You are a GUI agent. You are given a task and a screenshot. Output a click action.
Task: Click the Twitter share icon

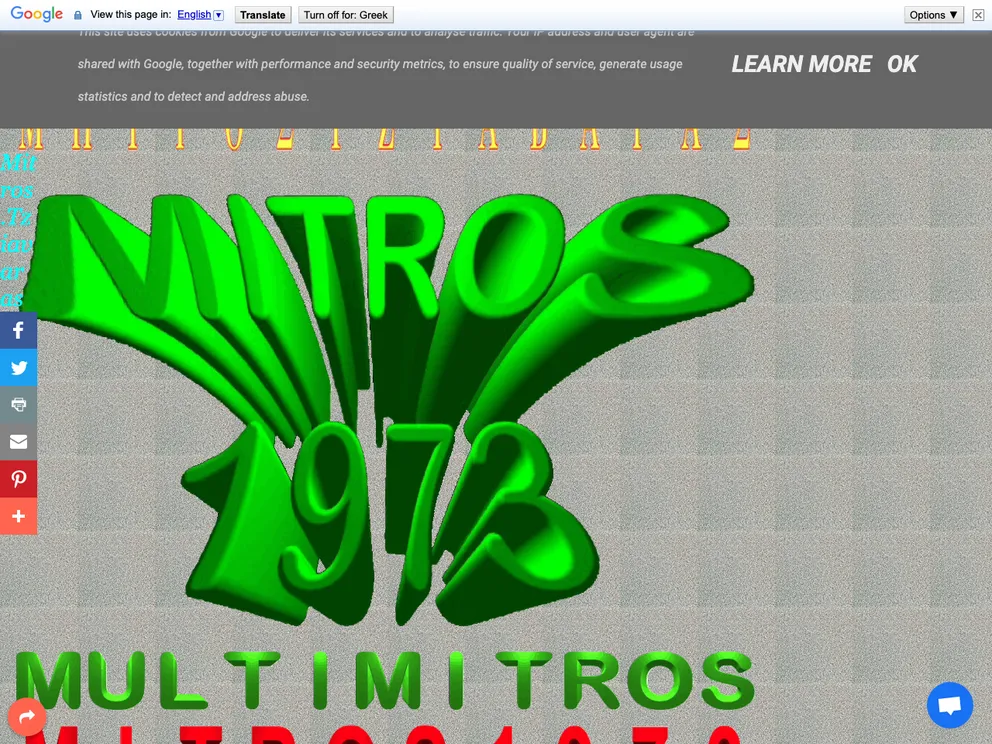(18, 367)
